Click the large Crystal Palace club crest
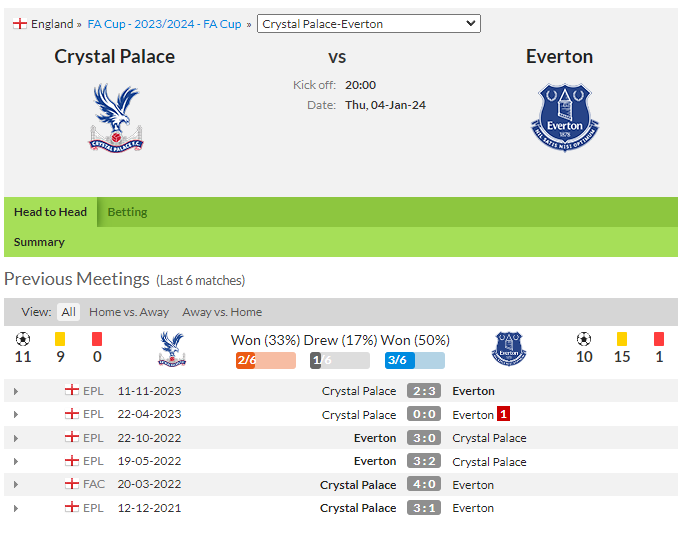Viewport: 683px width, 551px height. 116,118
